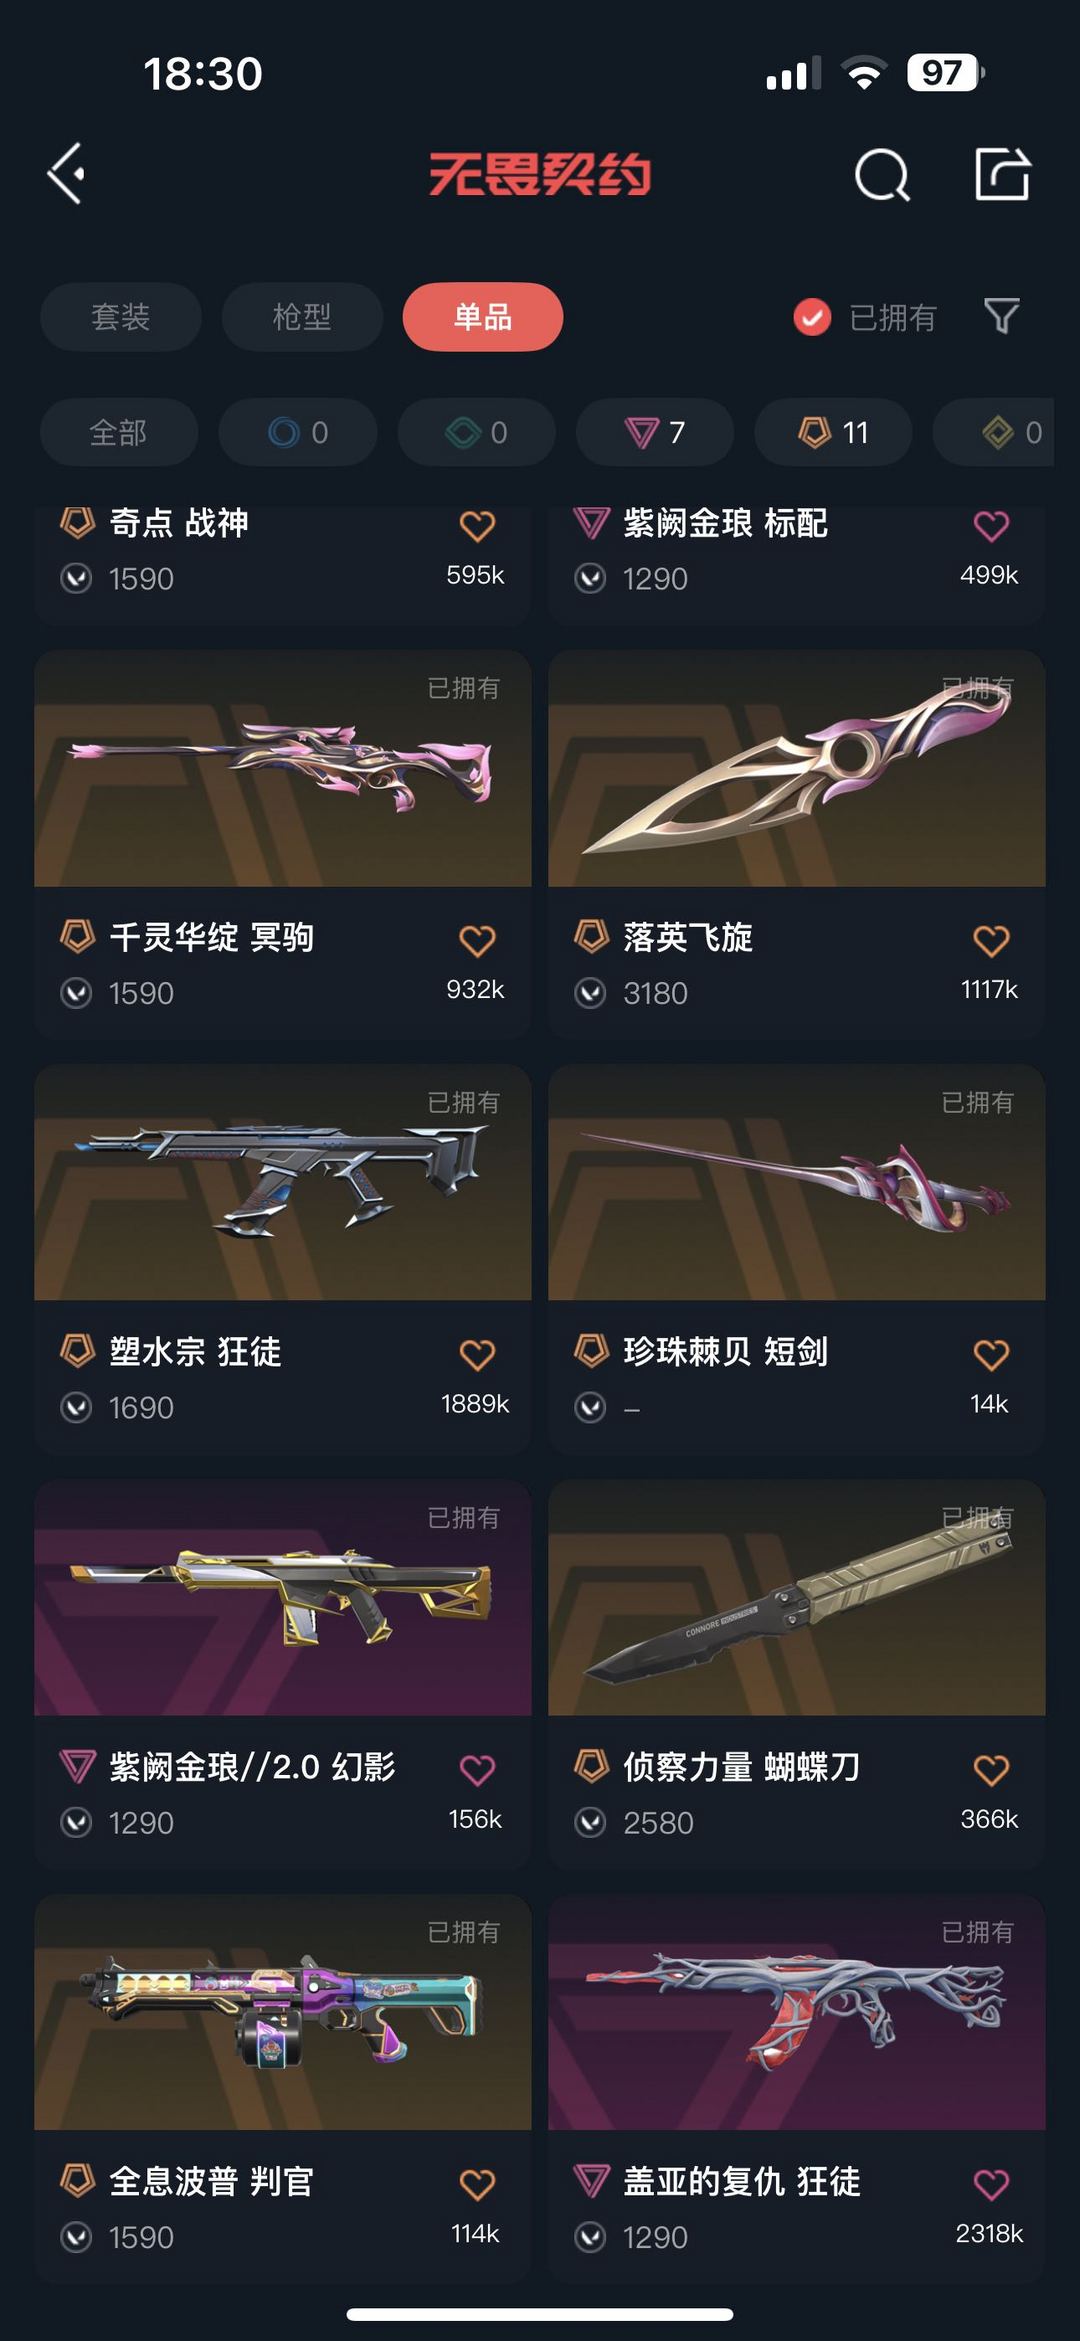Open the 全息波普 判官 skin image
This screenshot has height=2341, width=1080.
point(283,2012)
